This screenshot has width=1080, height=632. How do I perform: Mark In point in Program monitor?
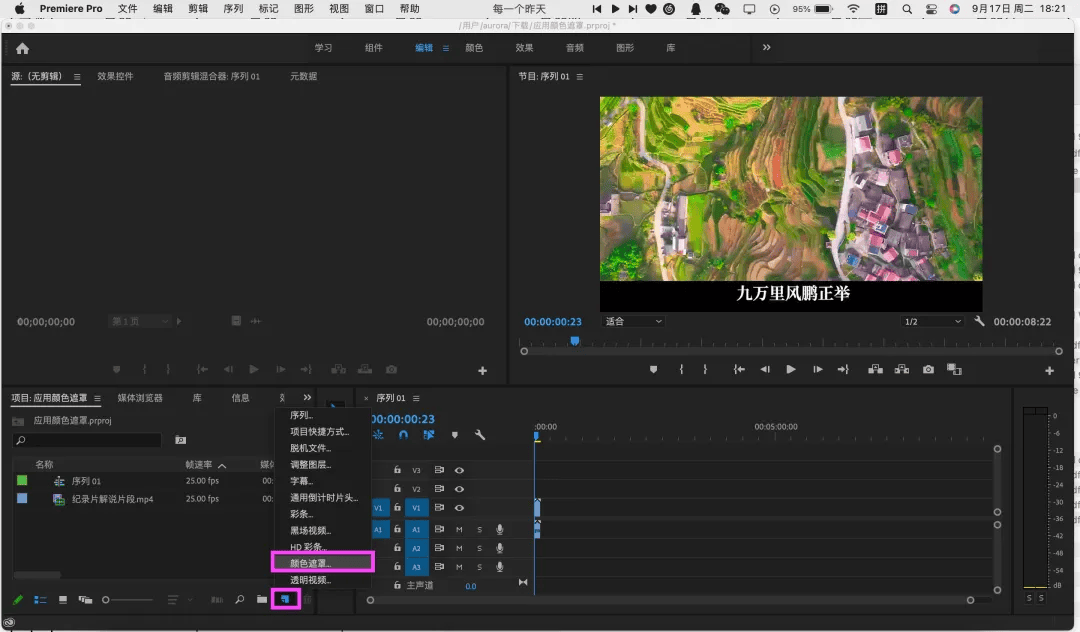pyautogui.click(x=681, y=370)
